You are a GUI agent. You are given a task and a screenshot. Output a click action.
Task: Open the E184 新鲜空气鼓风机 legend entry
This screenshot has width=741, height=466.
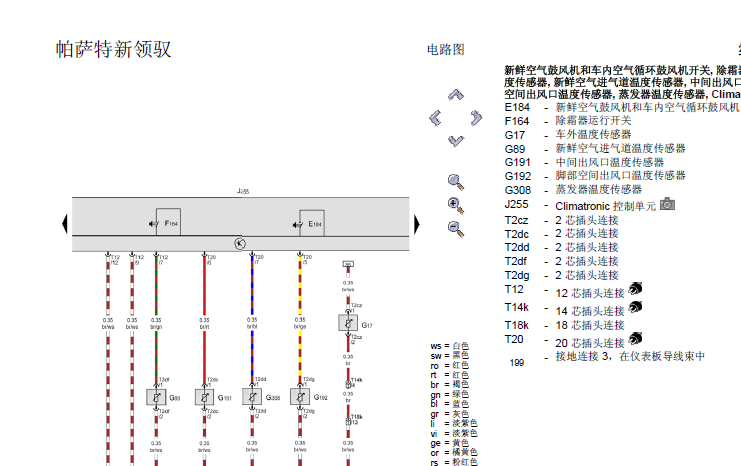coord(622,107)
